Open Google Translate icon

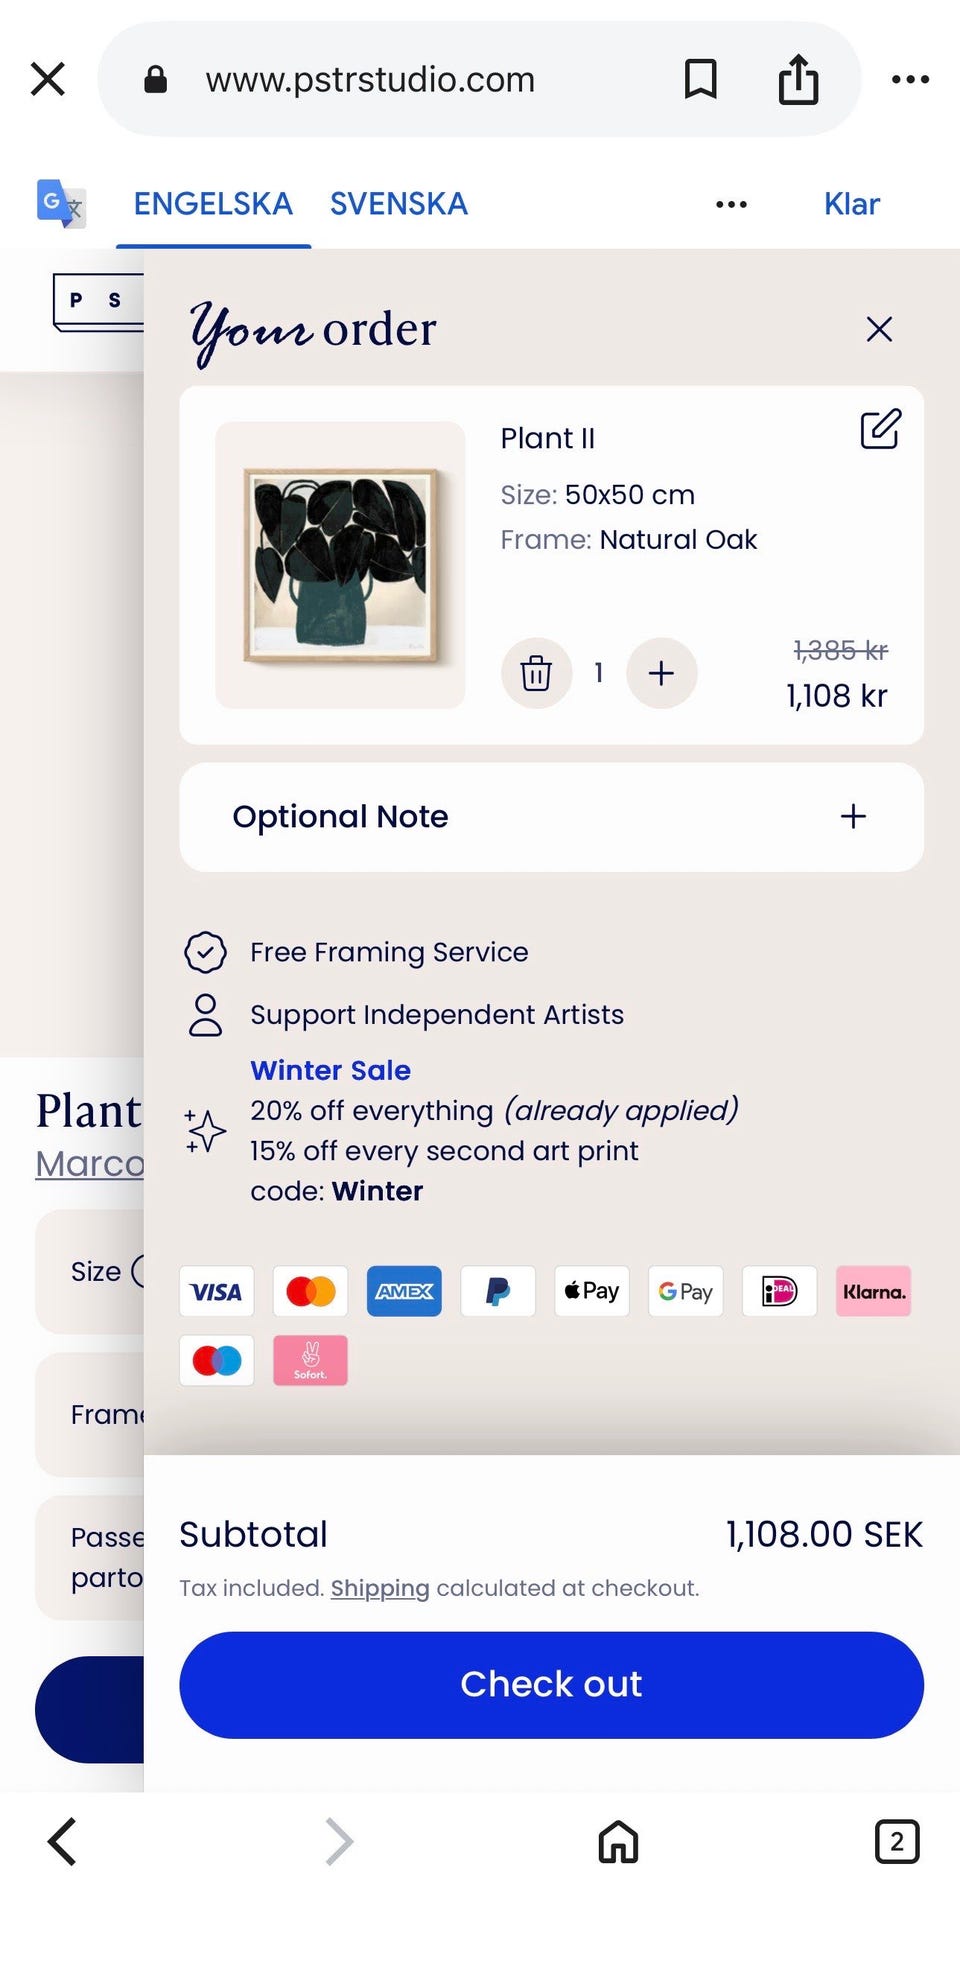60,203
